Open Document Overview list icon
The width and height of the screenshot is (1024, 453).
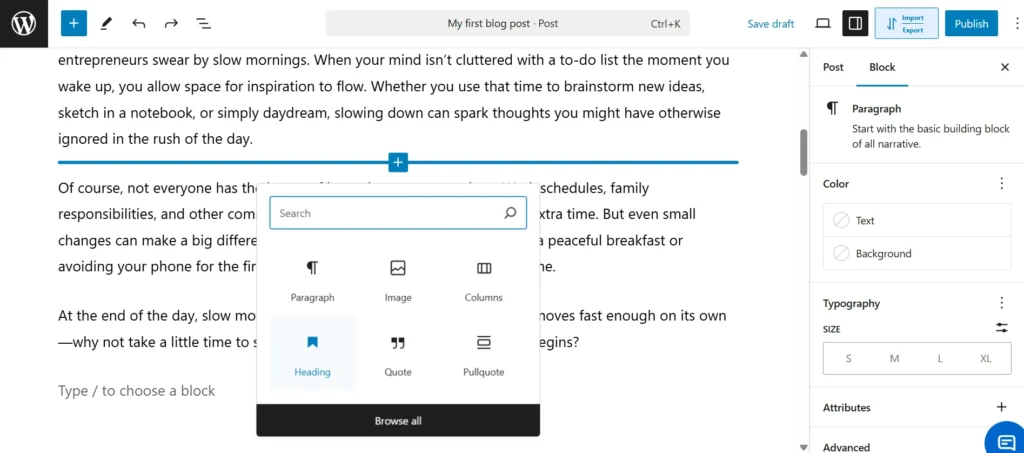point(203,23)
